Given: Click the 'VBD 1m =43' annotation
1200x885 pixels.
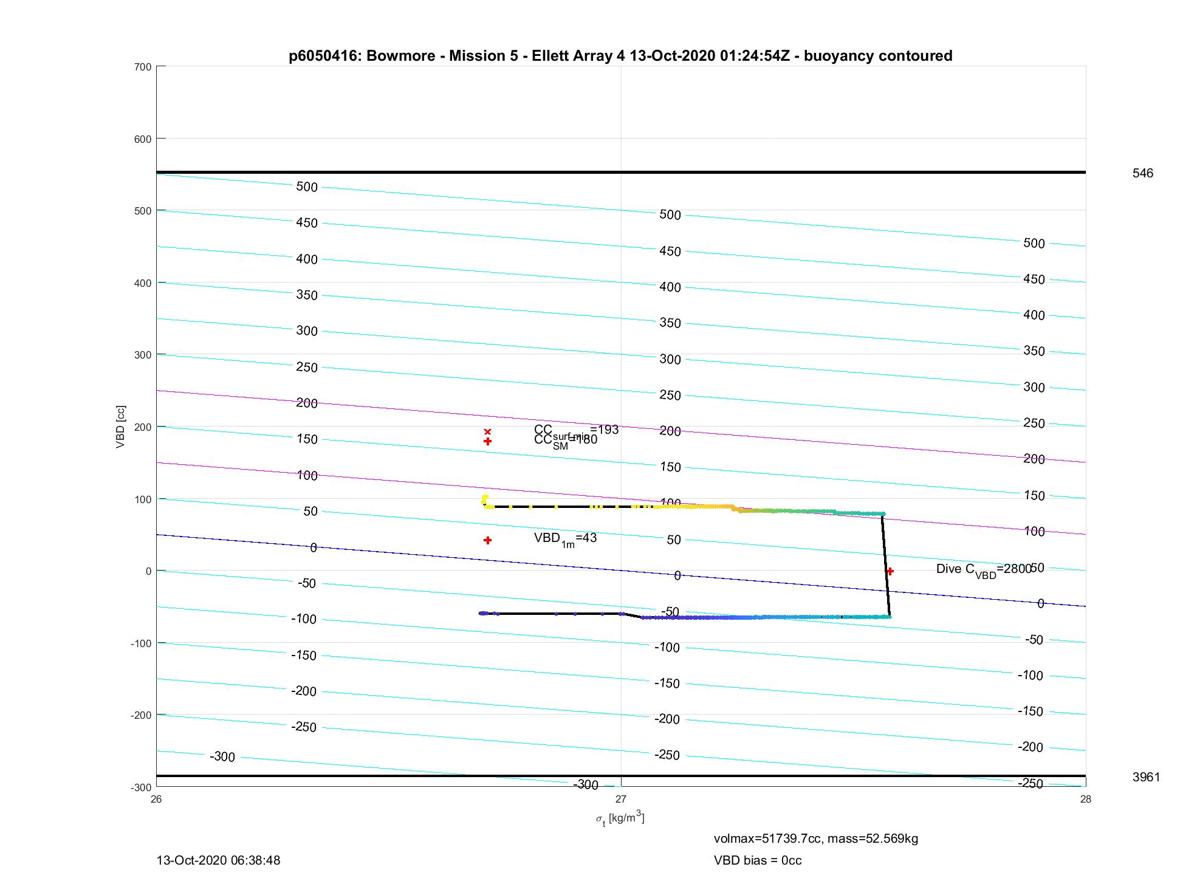Looking at the screenshot, I should (565, 538).
